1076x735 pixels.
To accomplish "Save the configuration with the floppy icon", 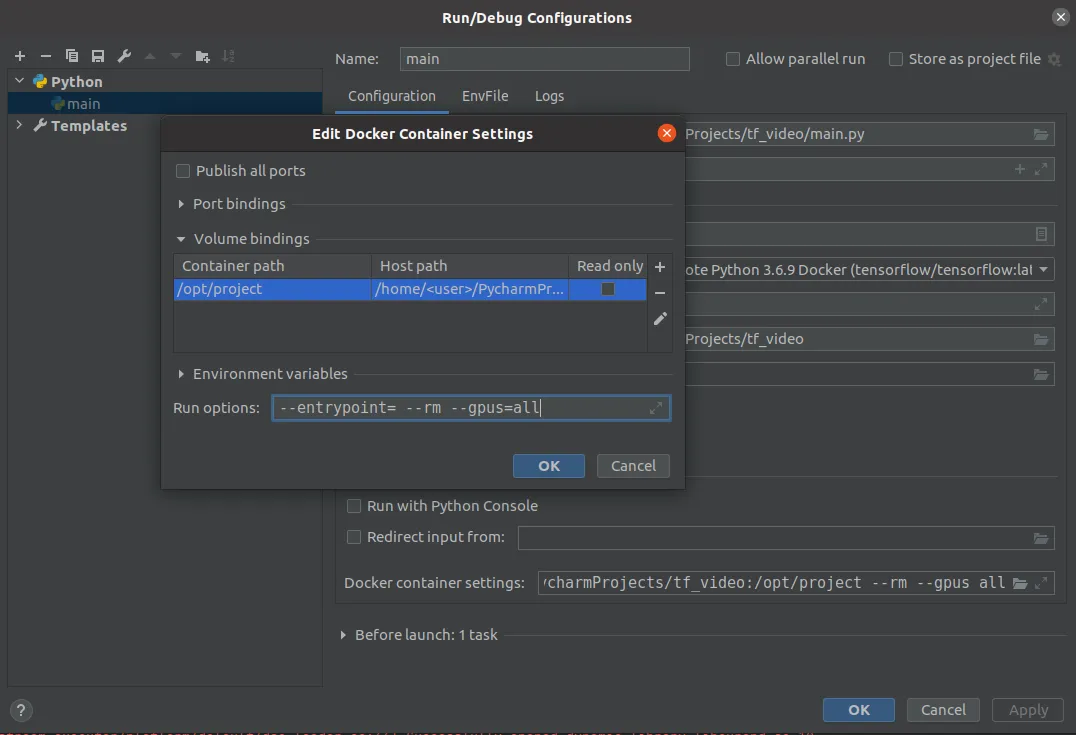I will point(98,57).
